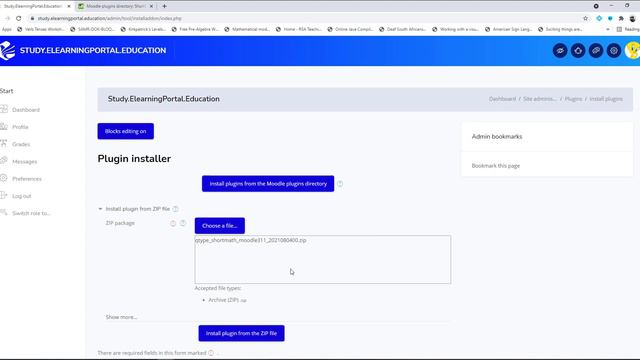
Task: Click the first round header icon with slashed eye
Action: (x=560, y=51)
